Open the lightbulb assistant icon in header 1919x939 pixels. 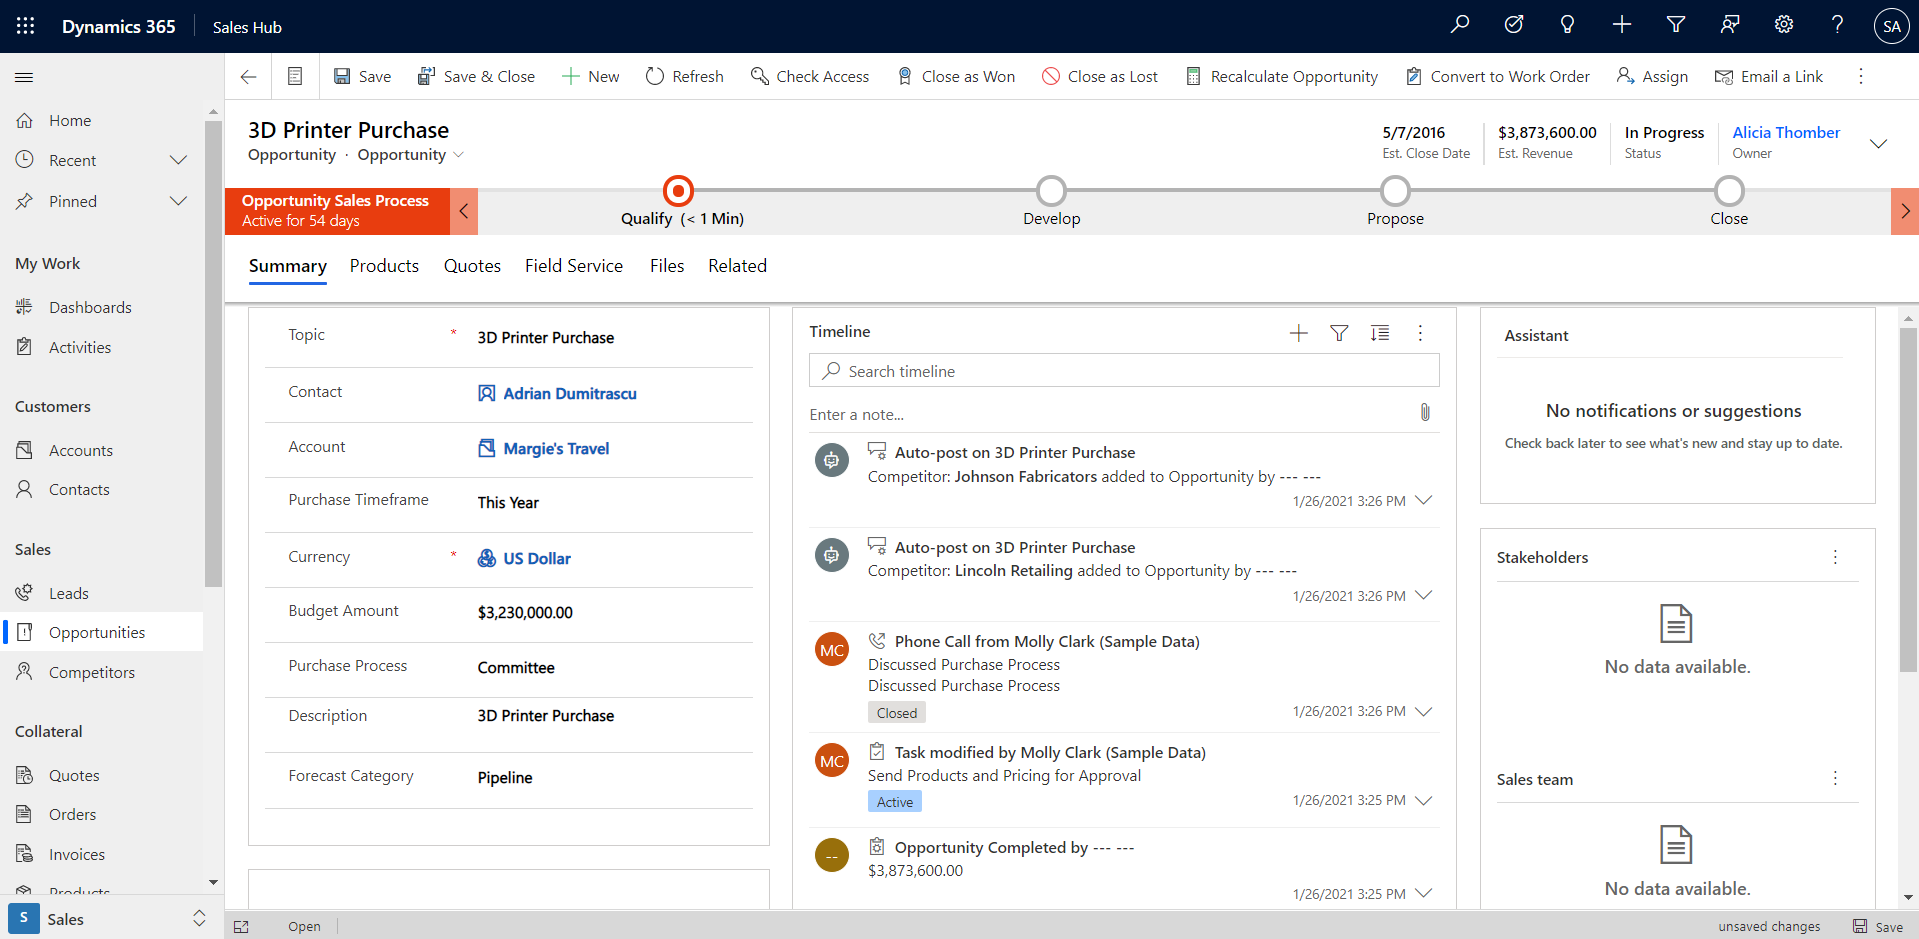click(x=1568, y=25)
